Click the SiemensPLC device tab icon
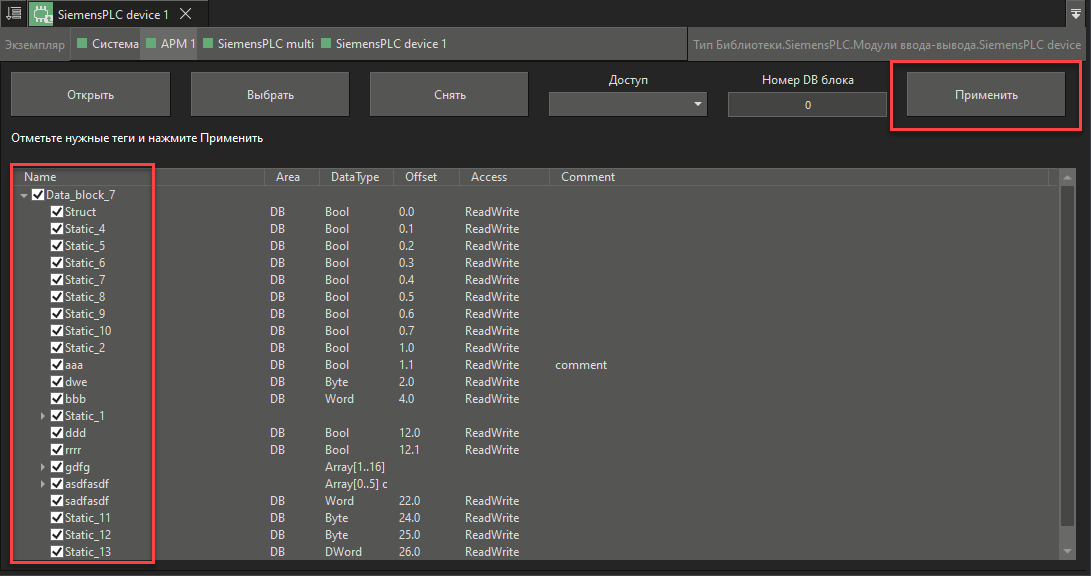 pos(42,14)
